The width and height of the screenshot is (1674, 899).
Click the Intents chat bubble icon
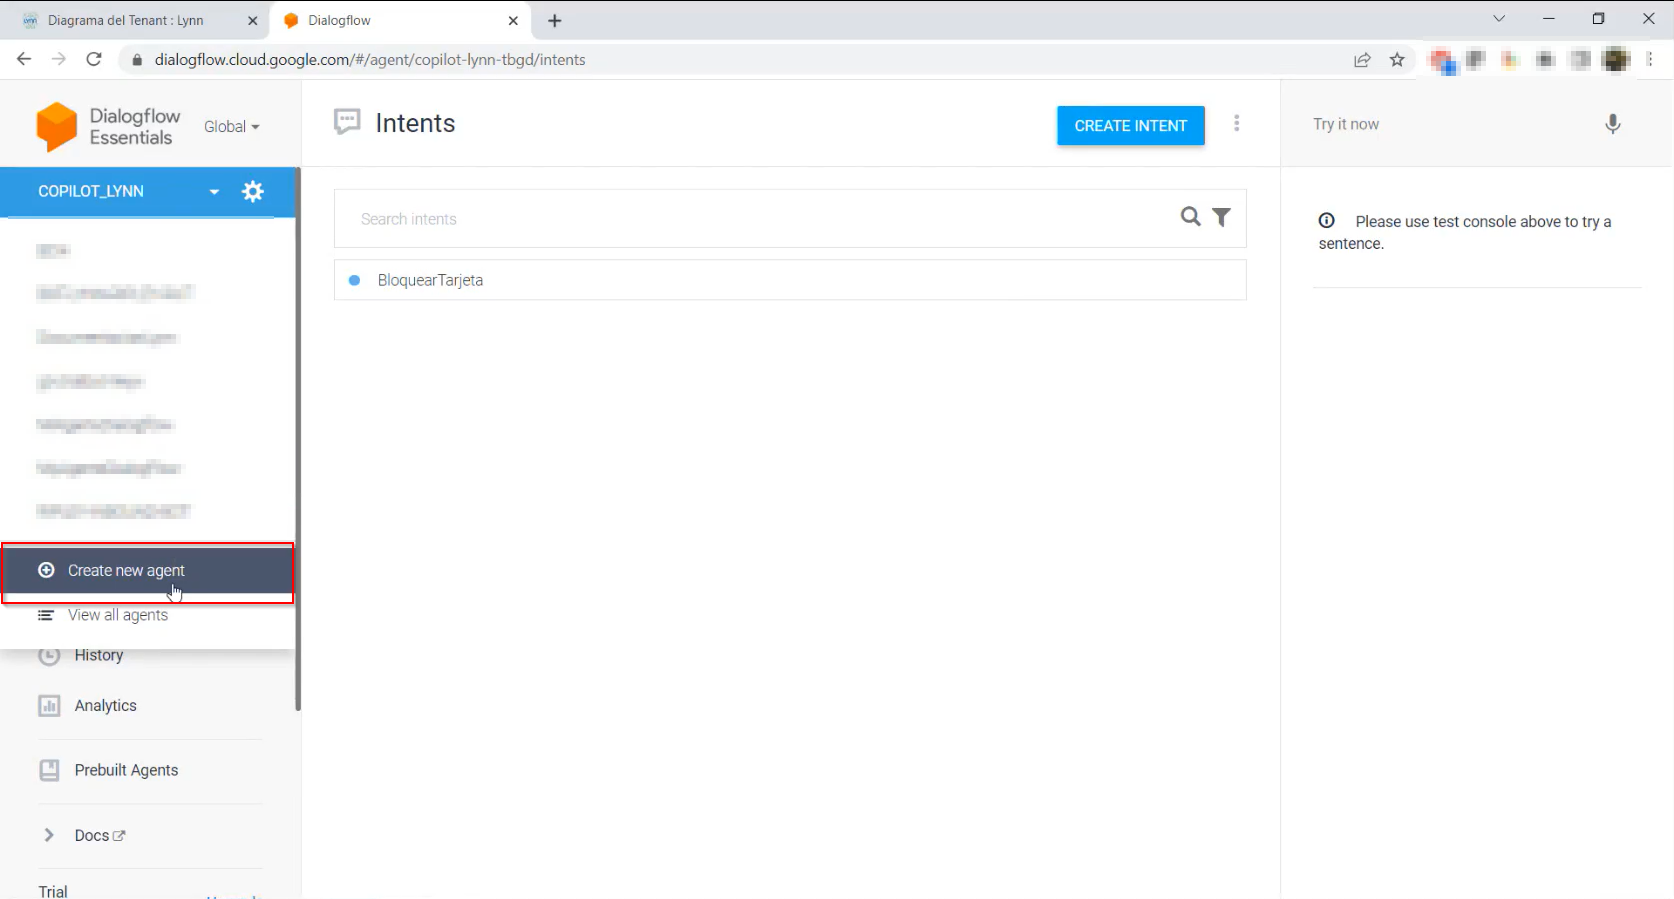(347, 122)
